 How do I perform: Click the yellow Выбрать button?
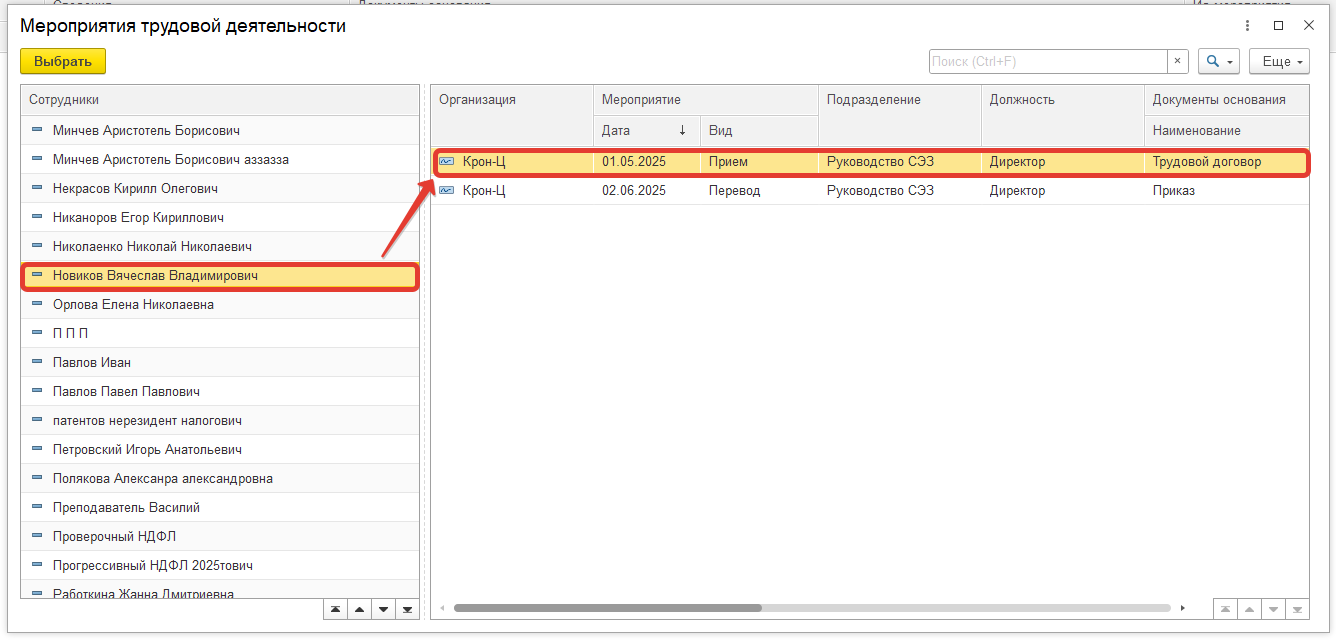(x=63, y=61)
